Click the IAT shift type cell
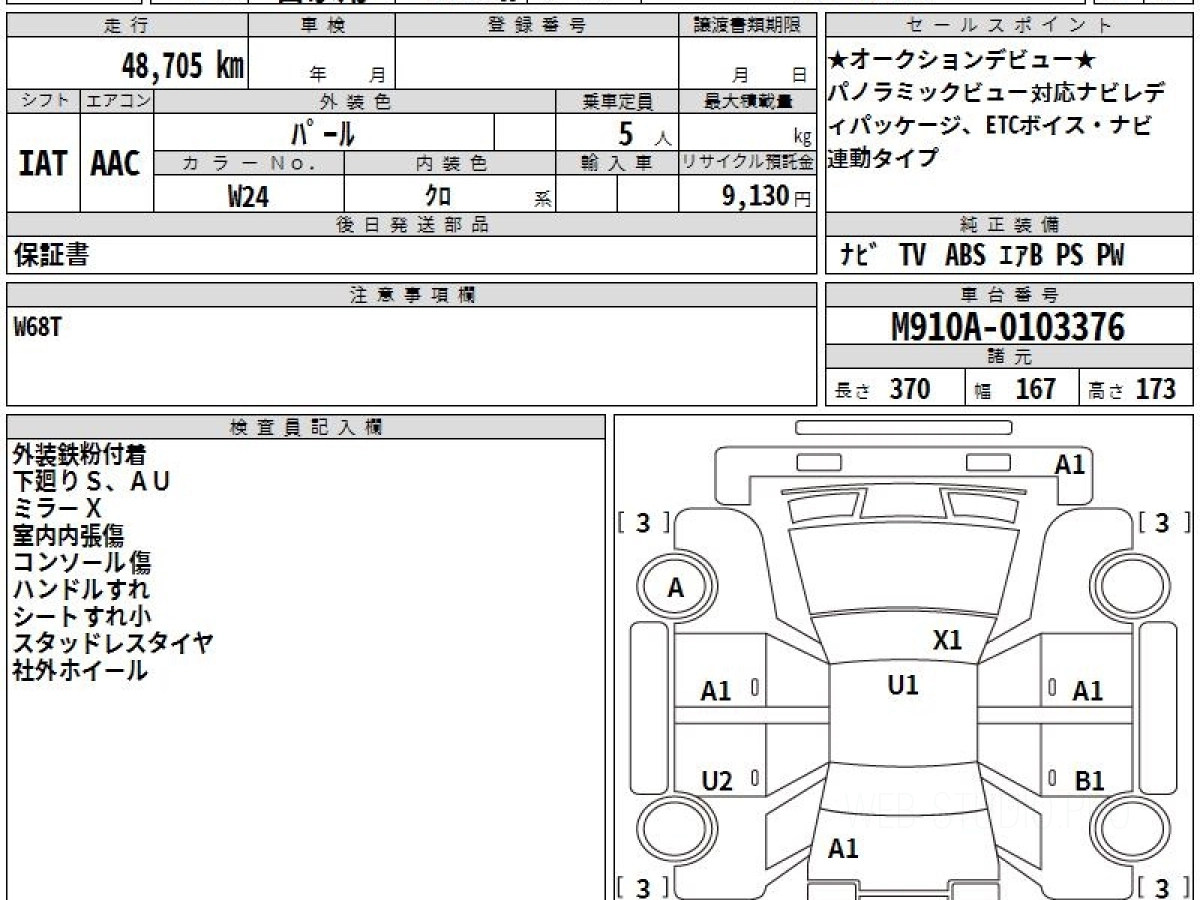The height and width of the screenshot is (900, 1200). pos(43,164)
